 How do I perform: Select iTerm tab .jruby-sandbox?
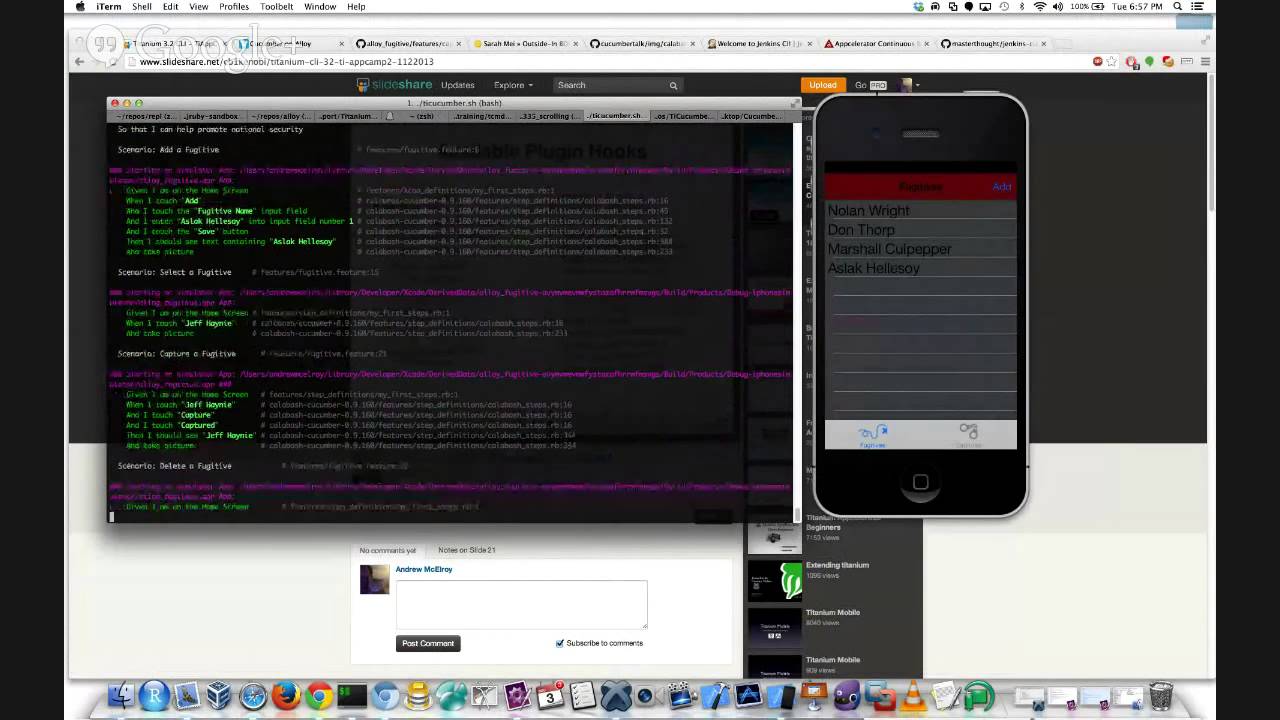tap(212, 116)
